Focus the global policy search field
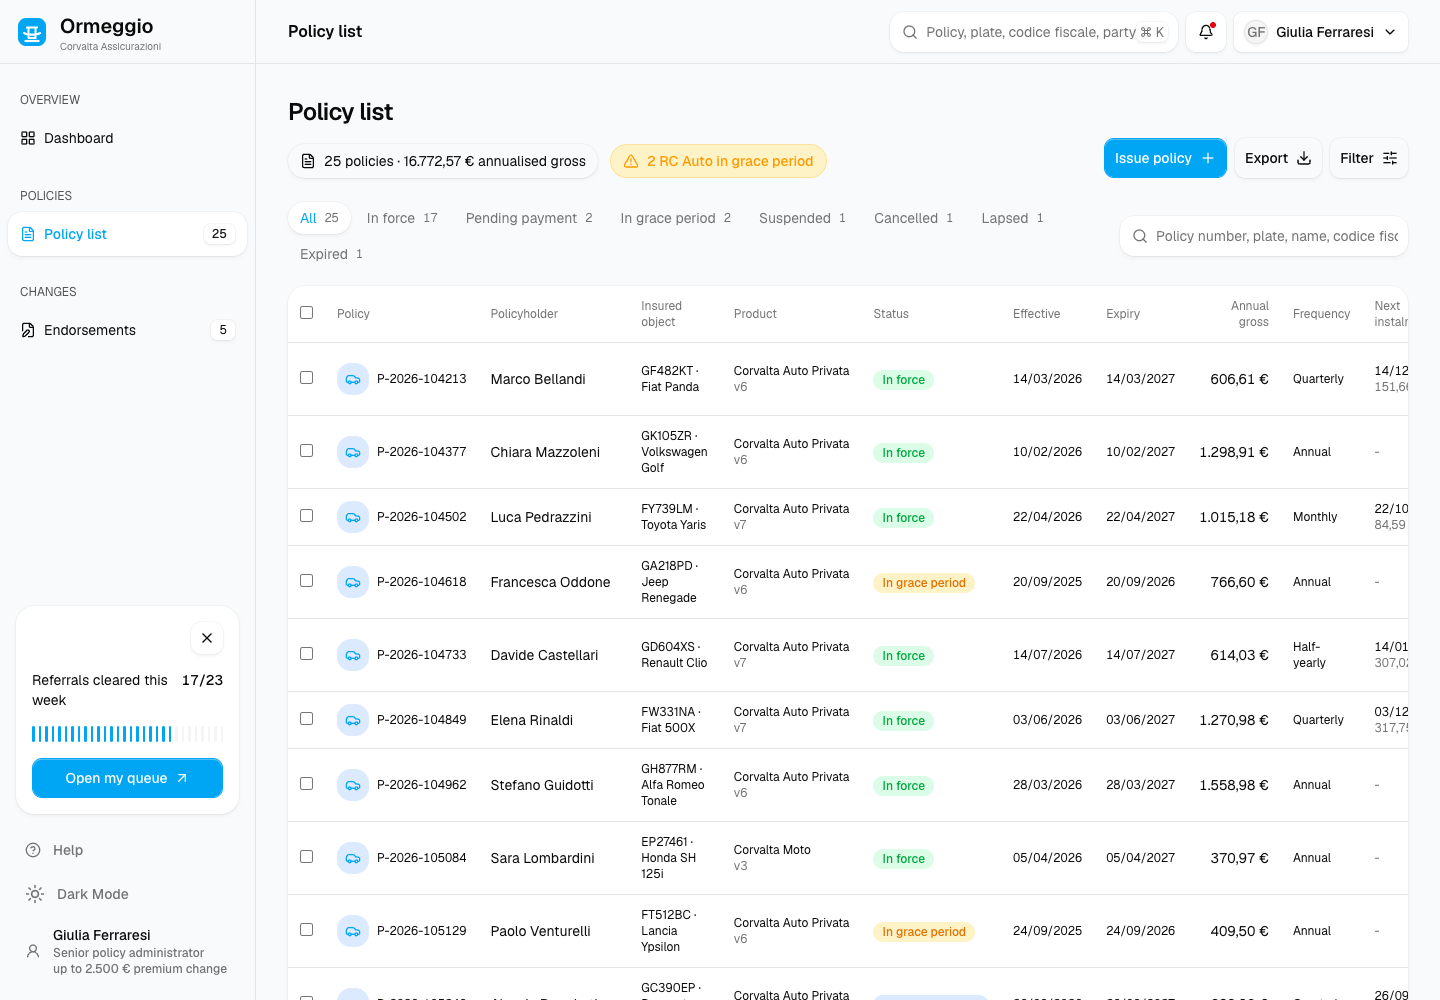The image size is (1440, 1000). point(1034,32)
